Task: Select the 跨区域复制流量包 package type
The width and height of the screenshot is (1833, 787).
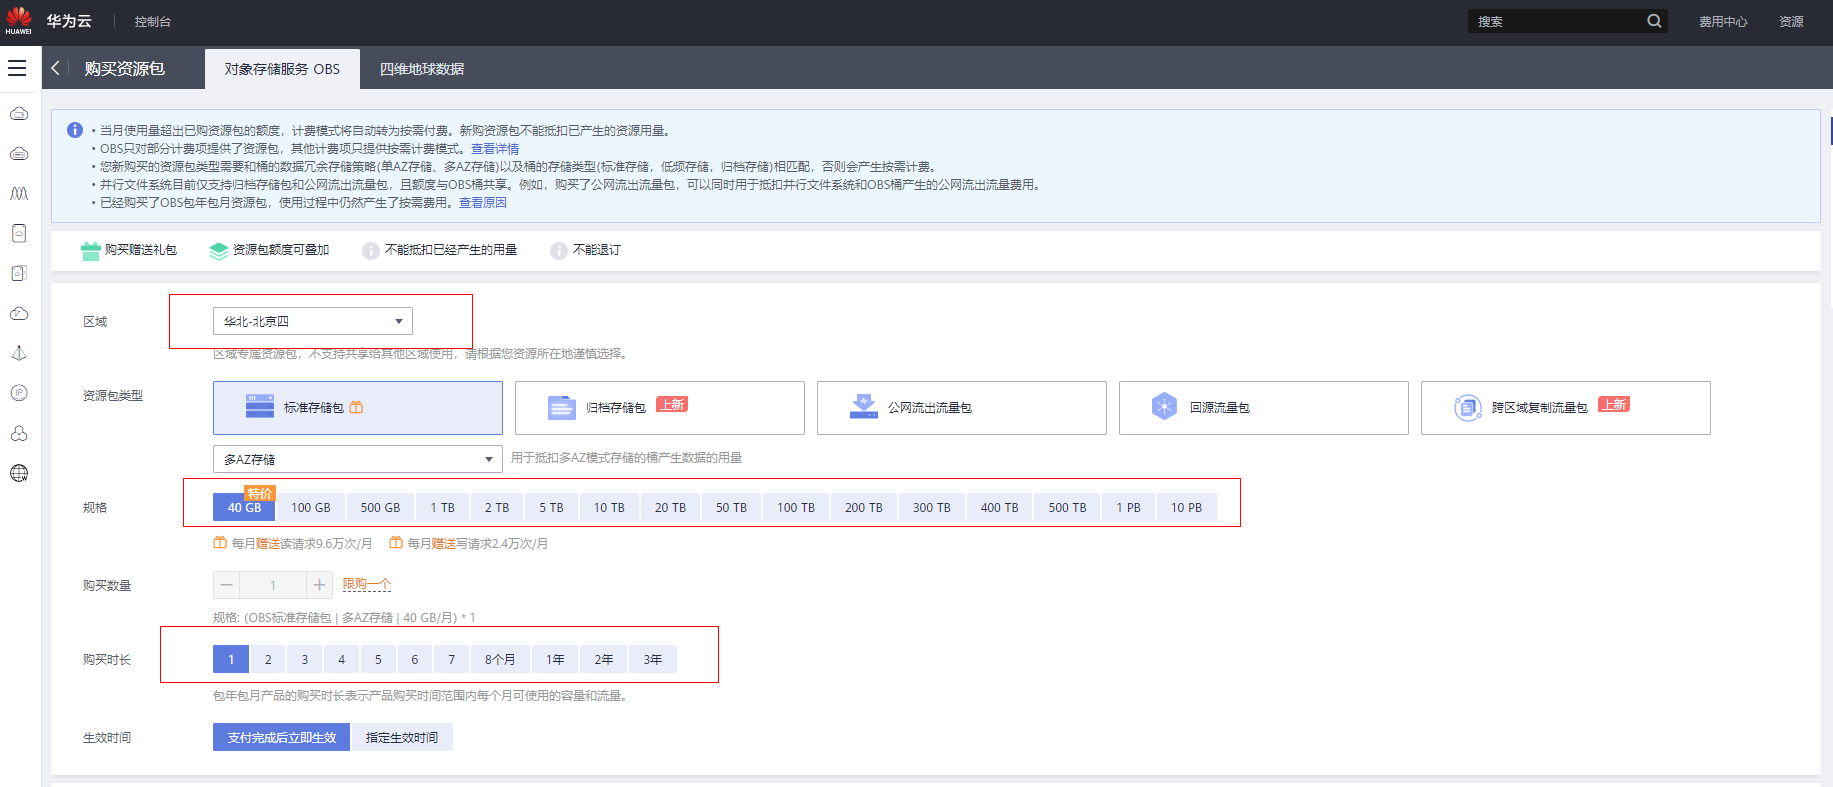Action: tap(1566, 408)
